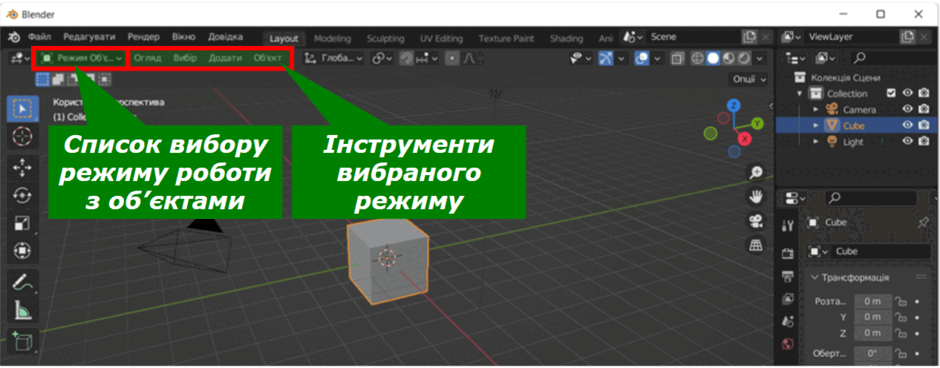Click the new scene icon next to Scene field
This screenshot has height=368, width=940.
749,37
